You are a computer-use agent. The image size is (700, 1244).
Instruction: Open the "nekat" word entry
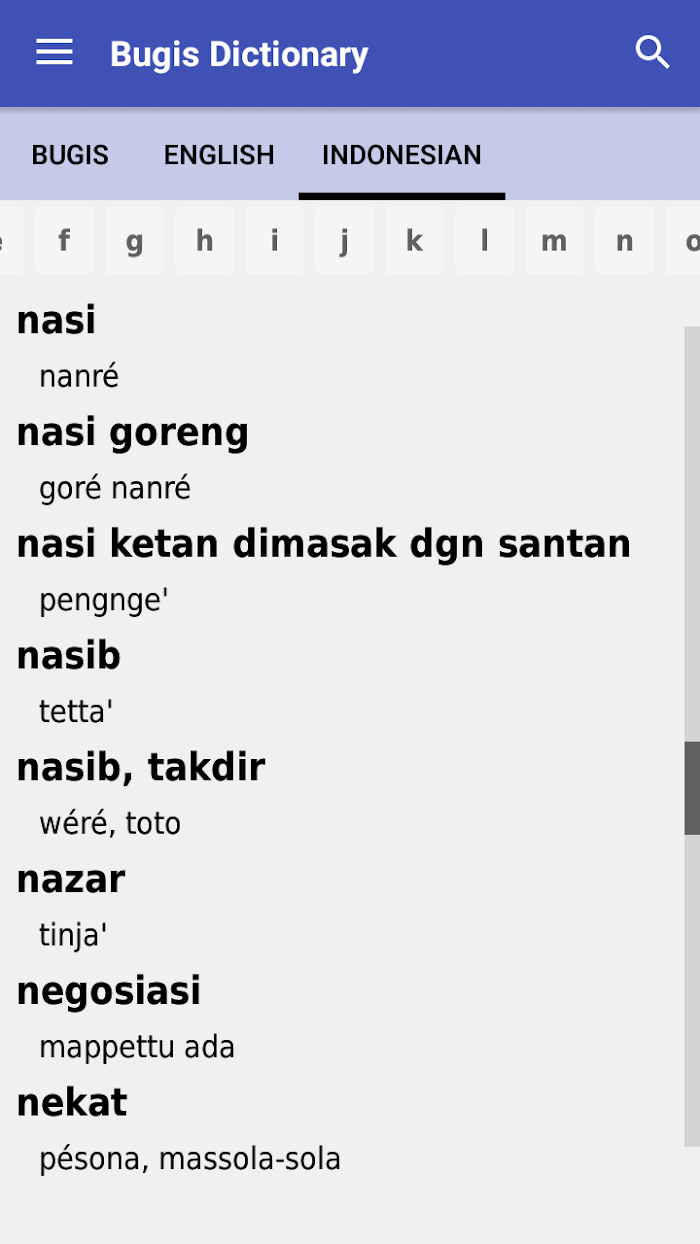pyautogui.click(x=72, y=1104)
